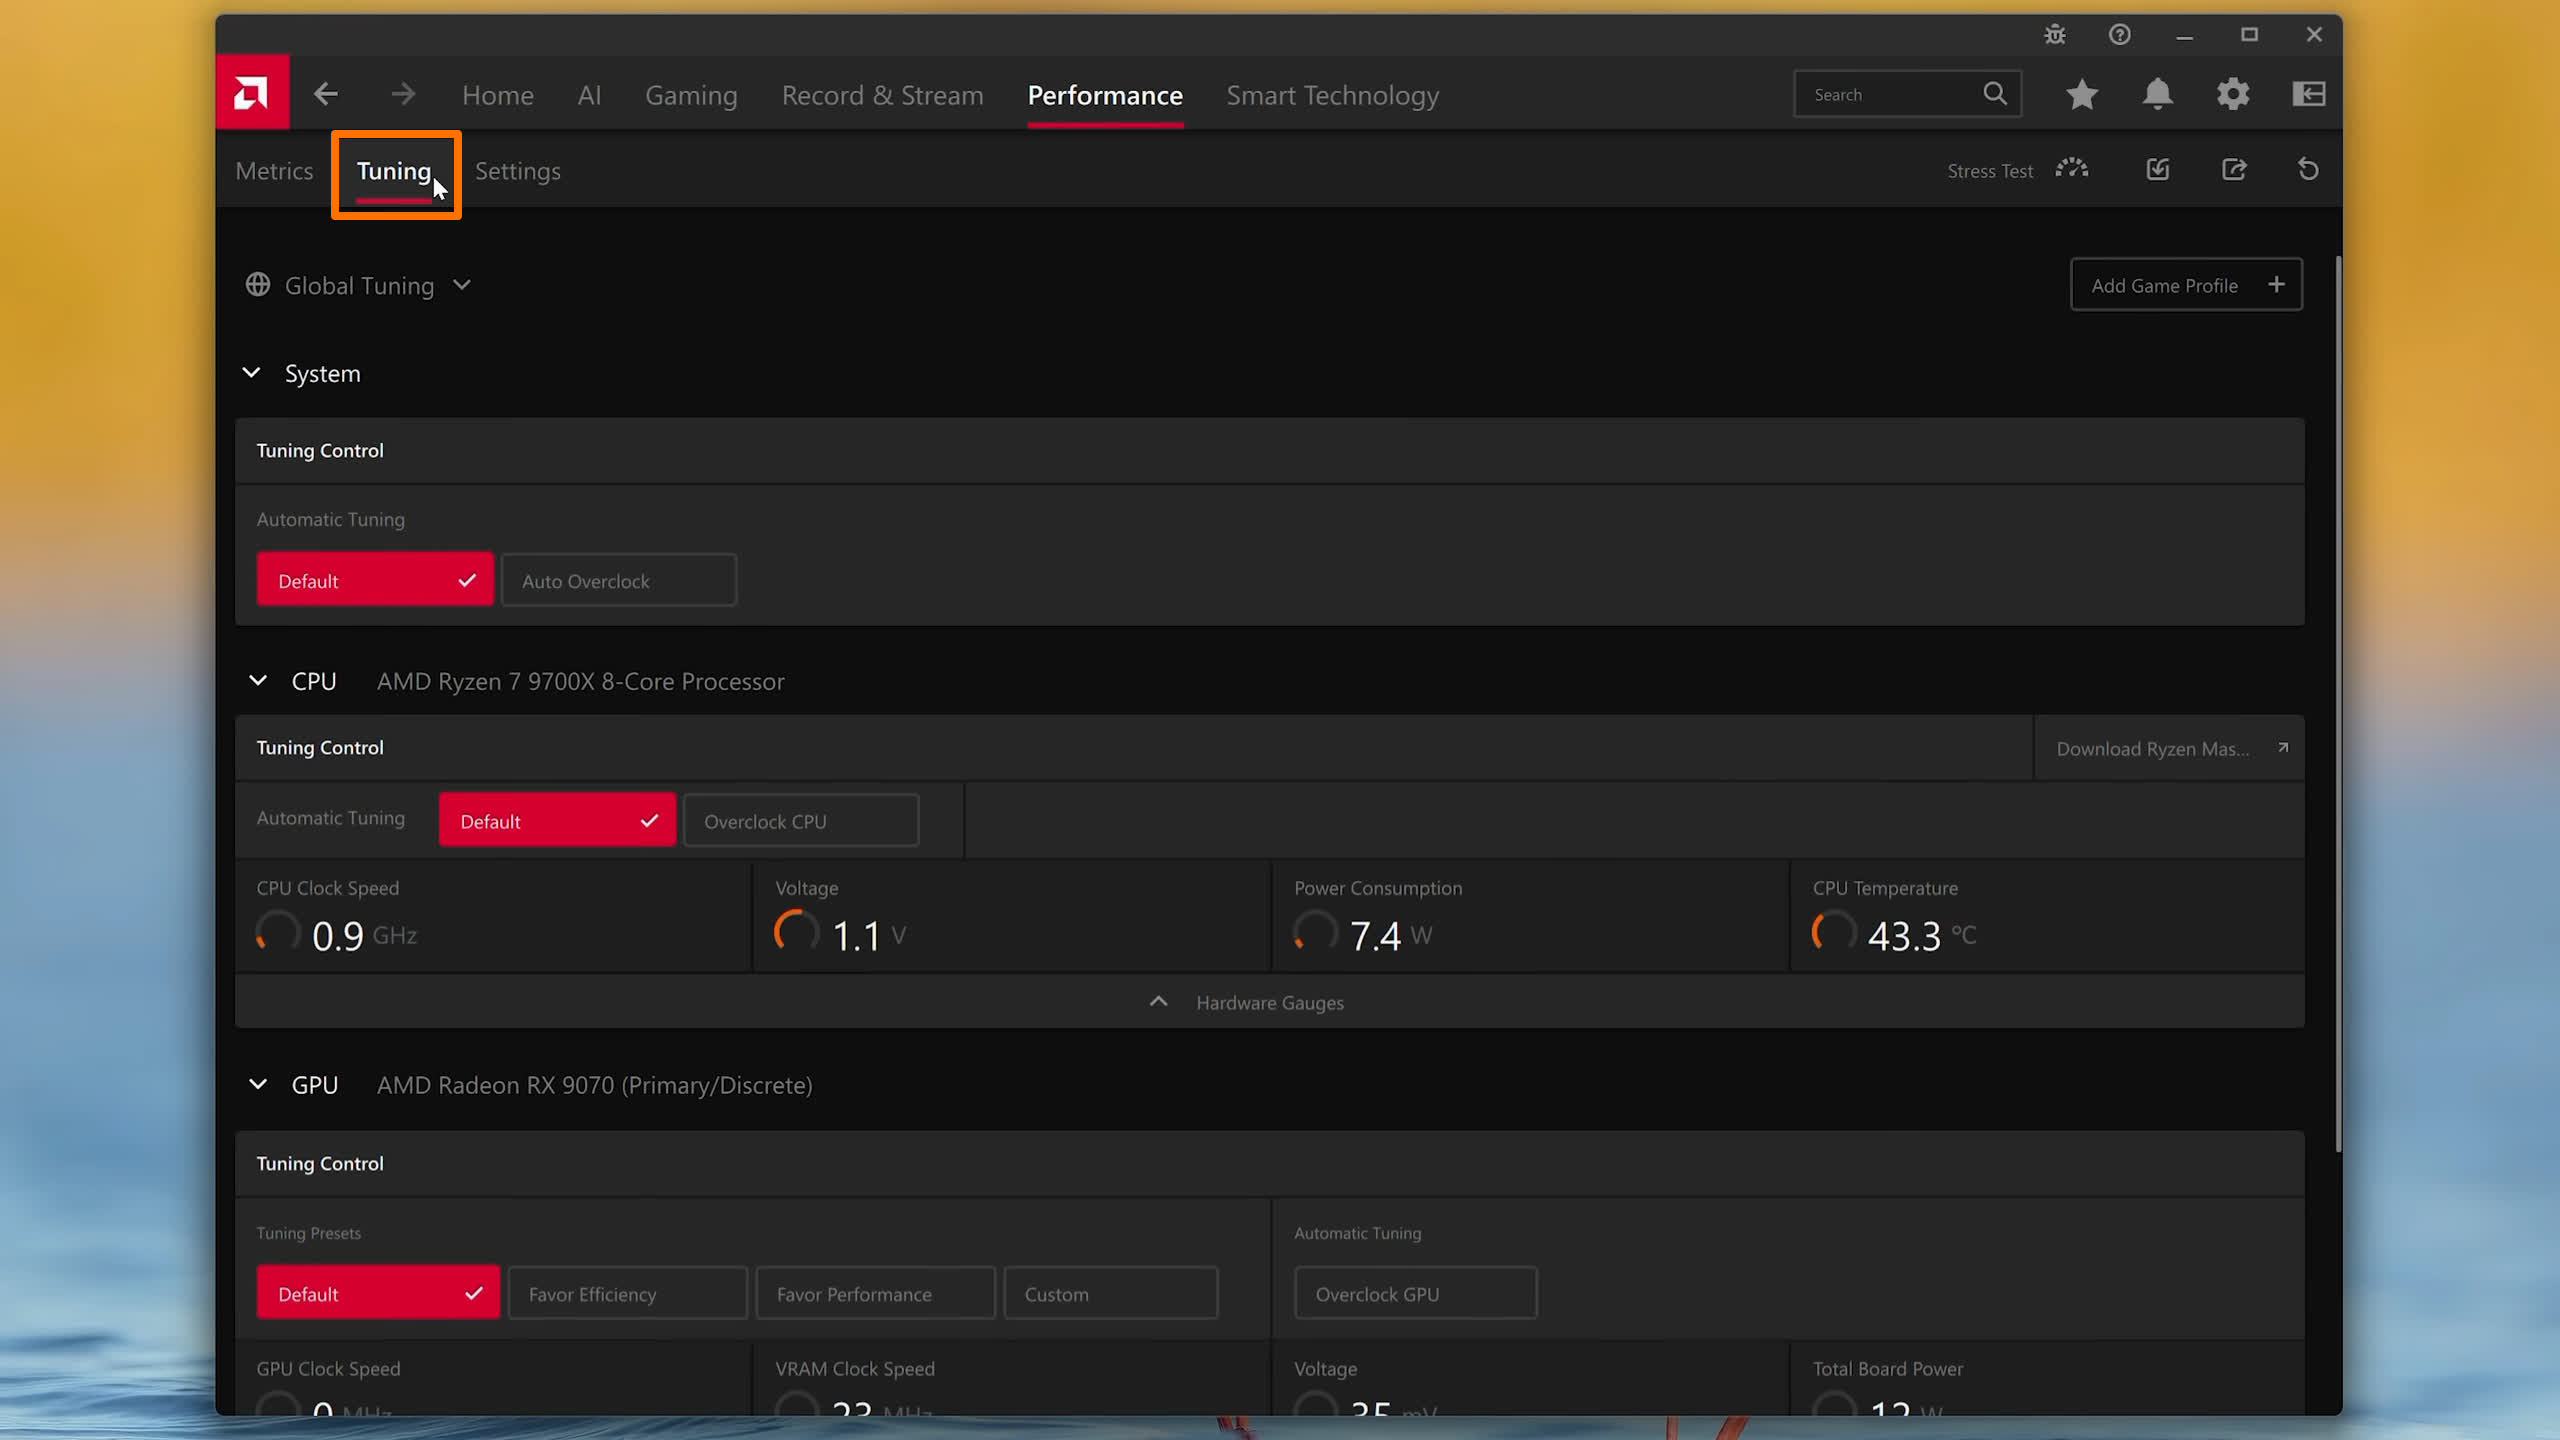The image size is (2560, 1440).
Task: Click the CPU Clock Speed gauge icon
Action: [277, 932]
